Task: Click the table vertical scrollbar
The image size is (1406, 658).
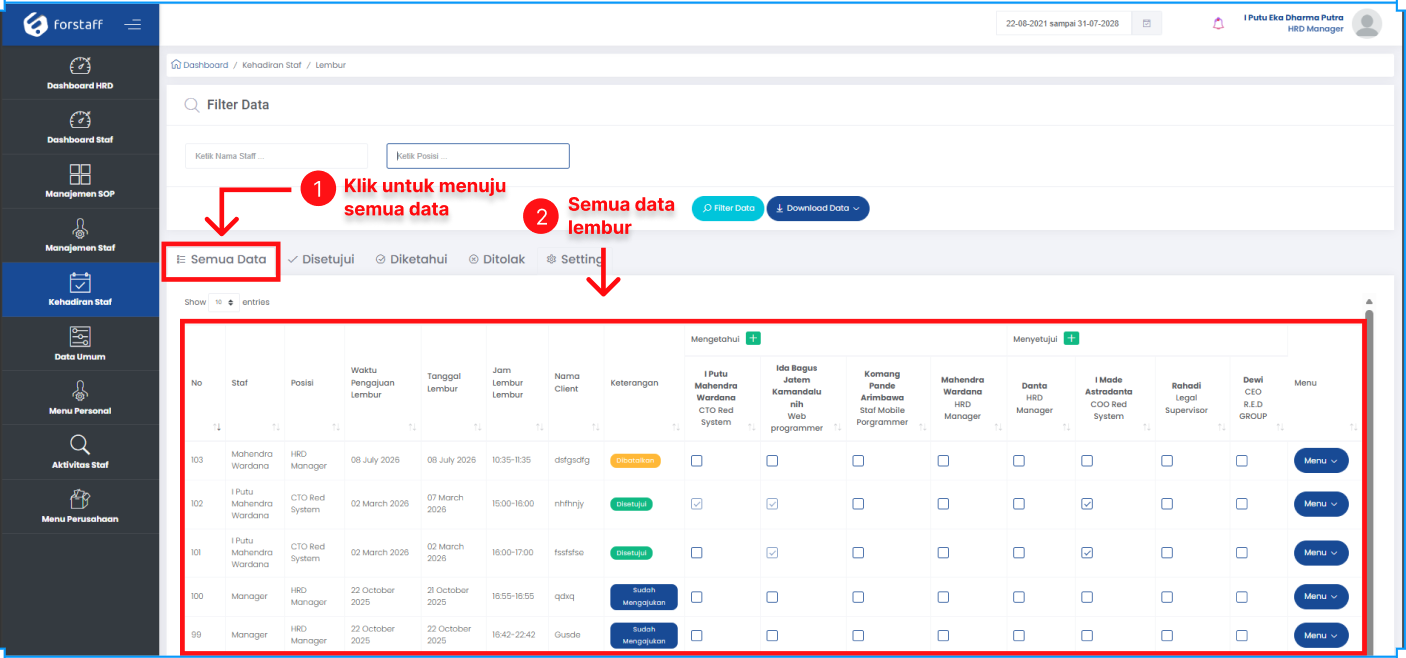Action: 1370,480
